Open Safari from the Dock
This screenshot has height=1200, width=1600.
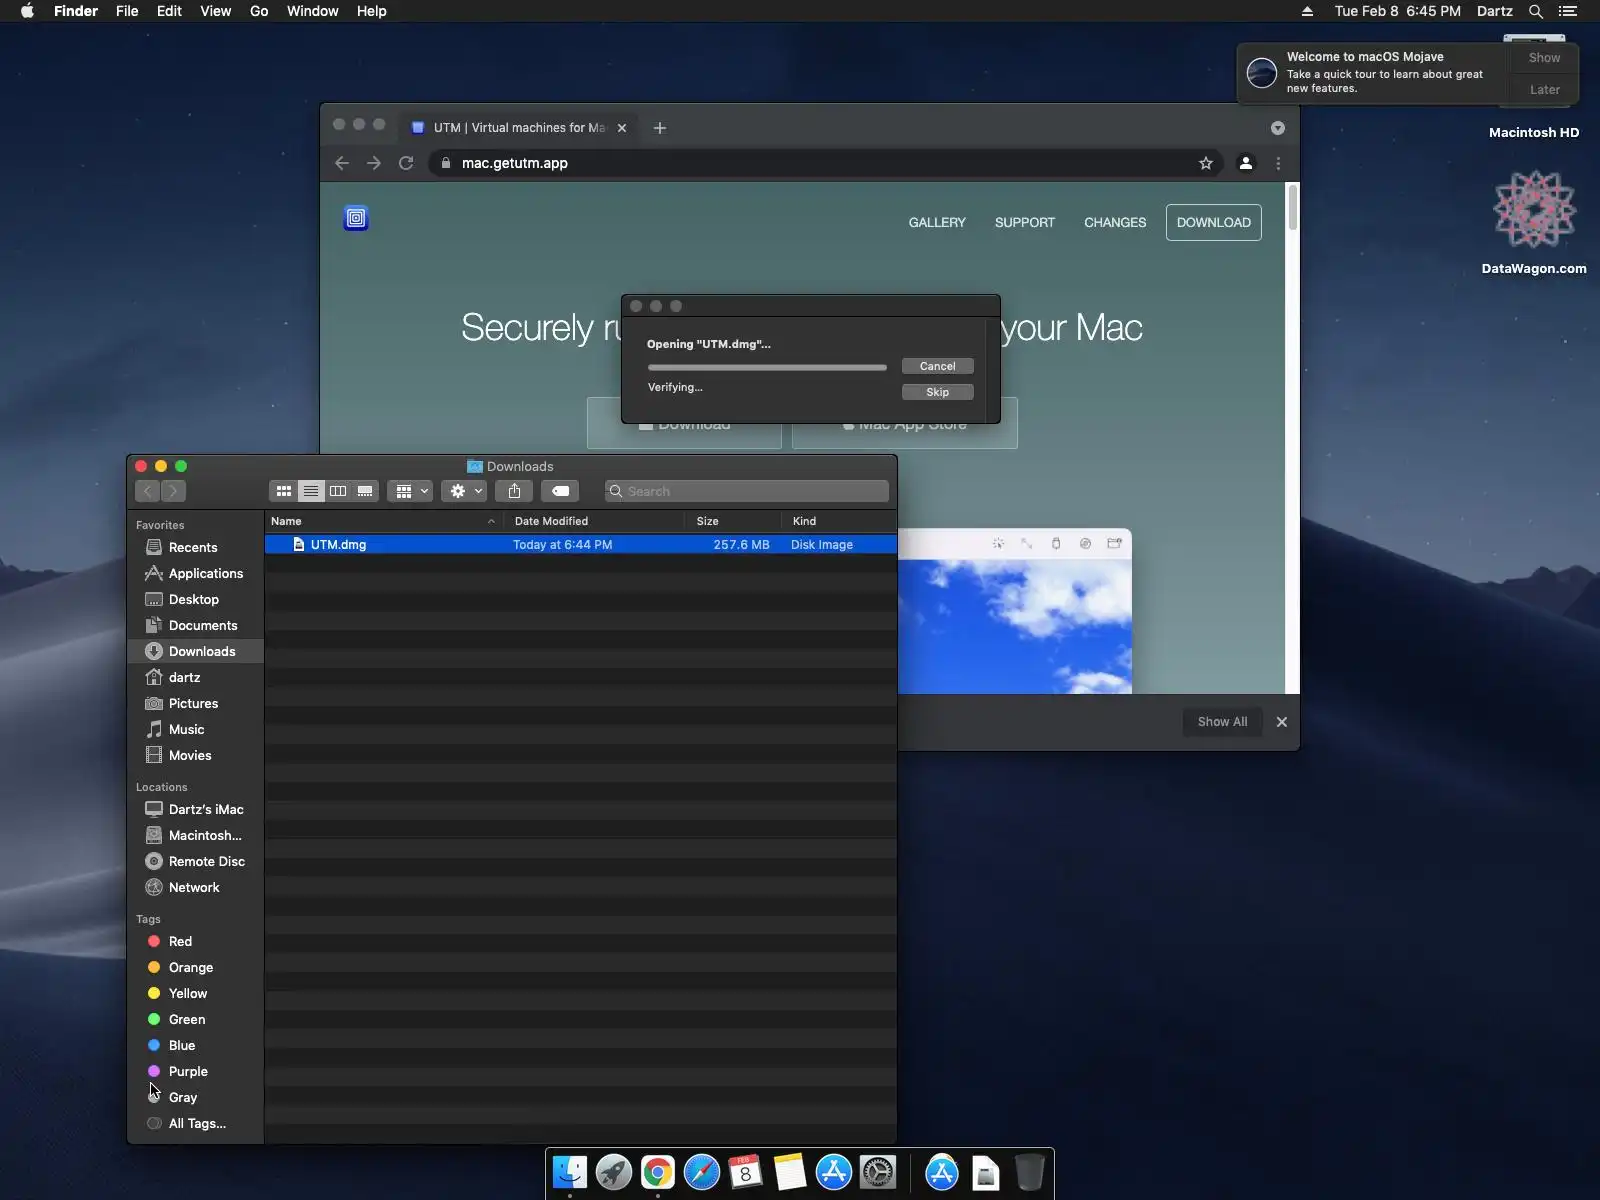pyautogui.click(x=702, y=1172)
